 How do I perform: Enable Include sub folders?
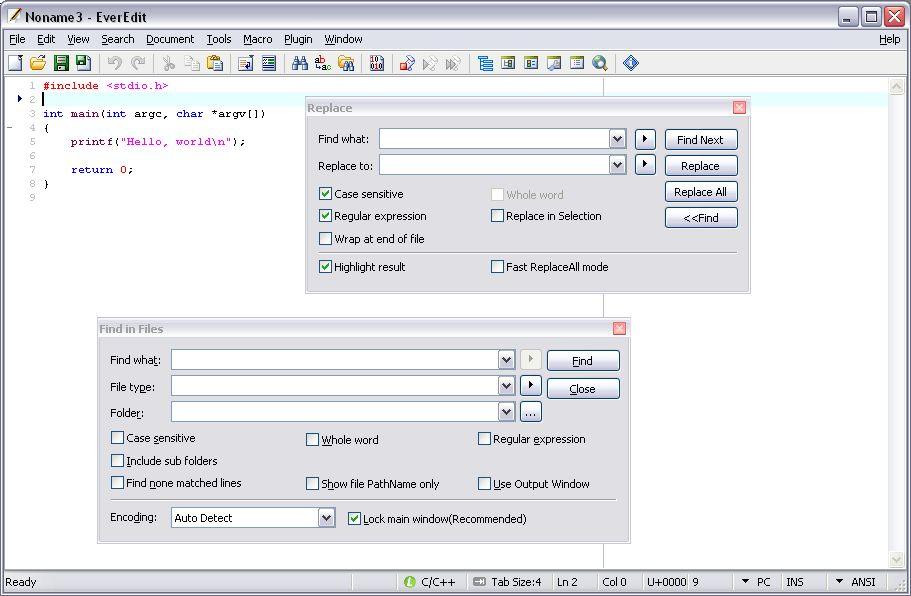[117, 461]
